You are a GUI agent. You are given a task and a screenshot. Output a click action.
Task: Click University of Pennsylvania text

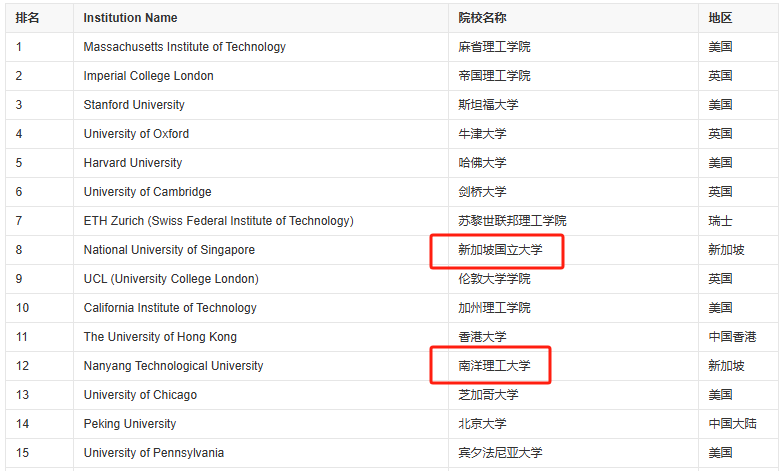[x=154, y=453]
